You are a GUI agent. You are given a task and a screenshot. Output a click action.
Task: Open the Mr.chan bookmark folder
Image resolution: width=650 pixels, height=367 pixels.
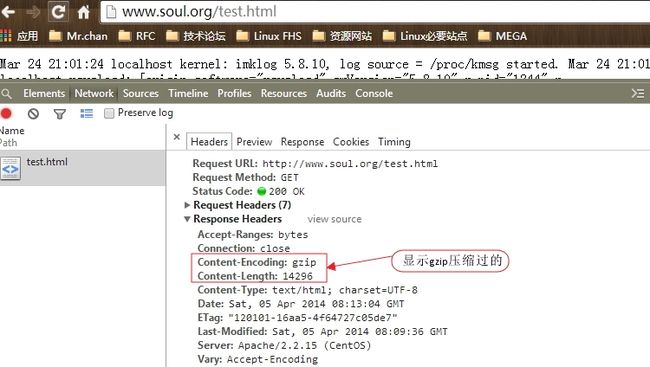(x=78, y=36)
